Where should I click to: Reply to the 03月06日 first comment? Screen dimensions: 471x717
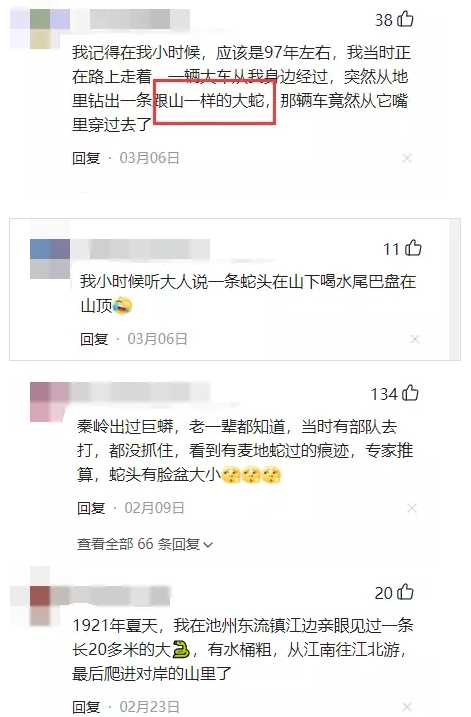[x=86, y=158]
